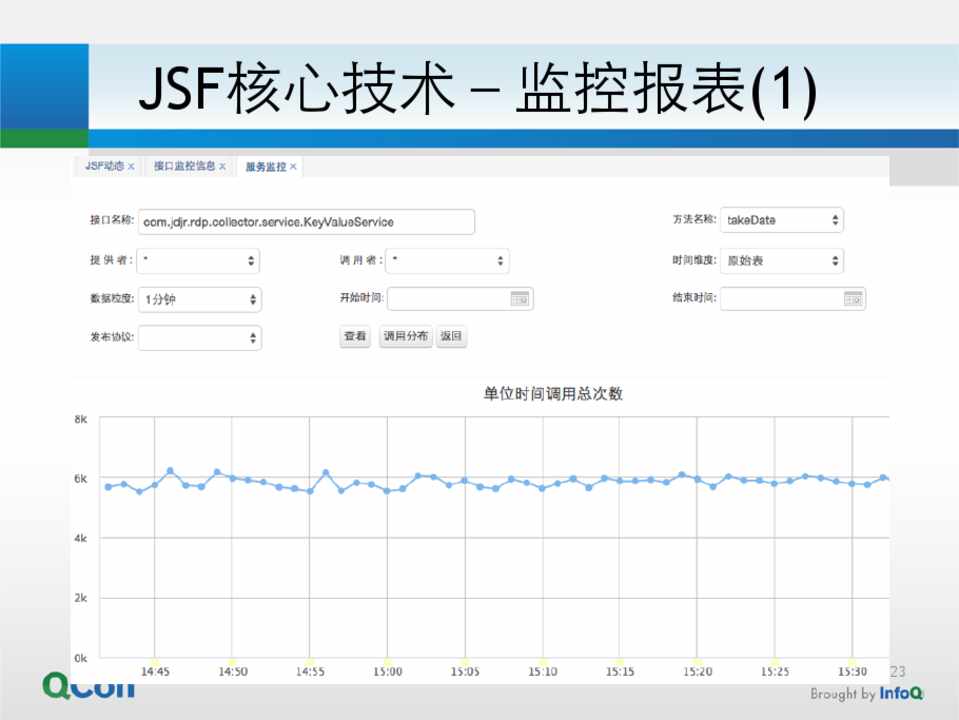Click the 返回 button
959x720 pixels.
click(452, 337)
